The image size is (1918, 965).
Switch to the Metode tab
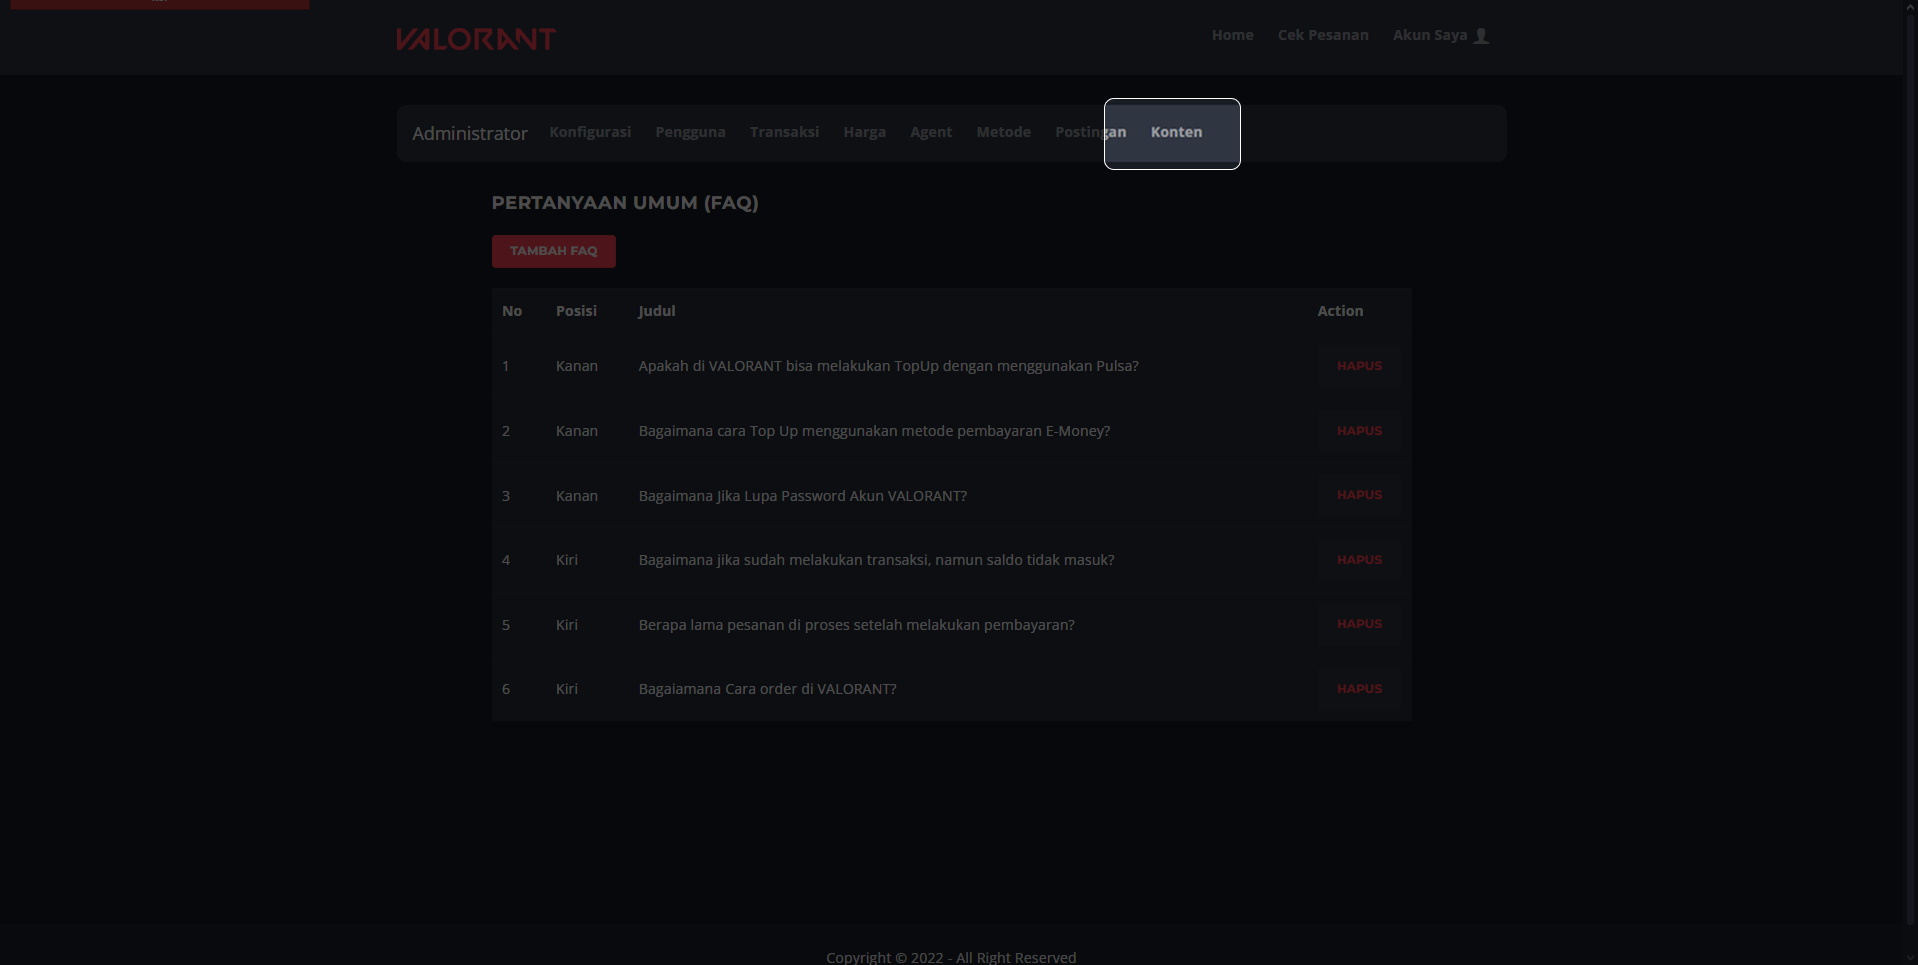pos(1003,132)
